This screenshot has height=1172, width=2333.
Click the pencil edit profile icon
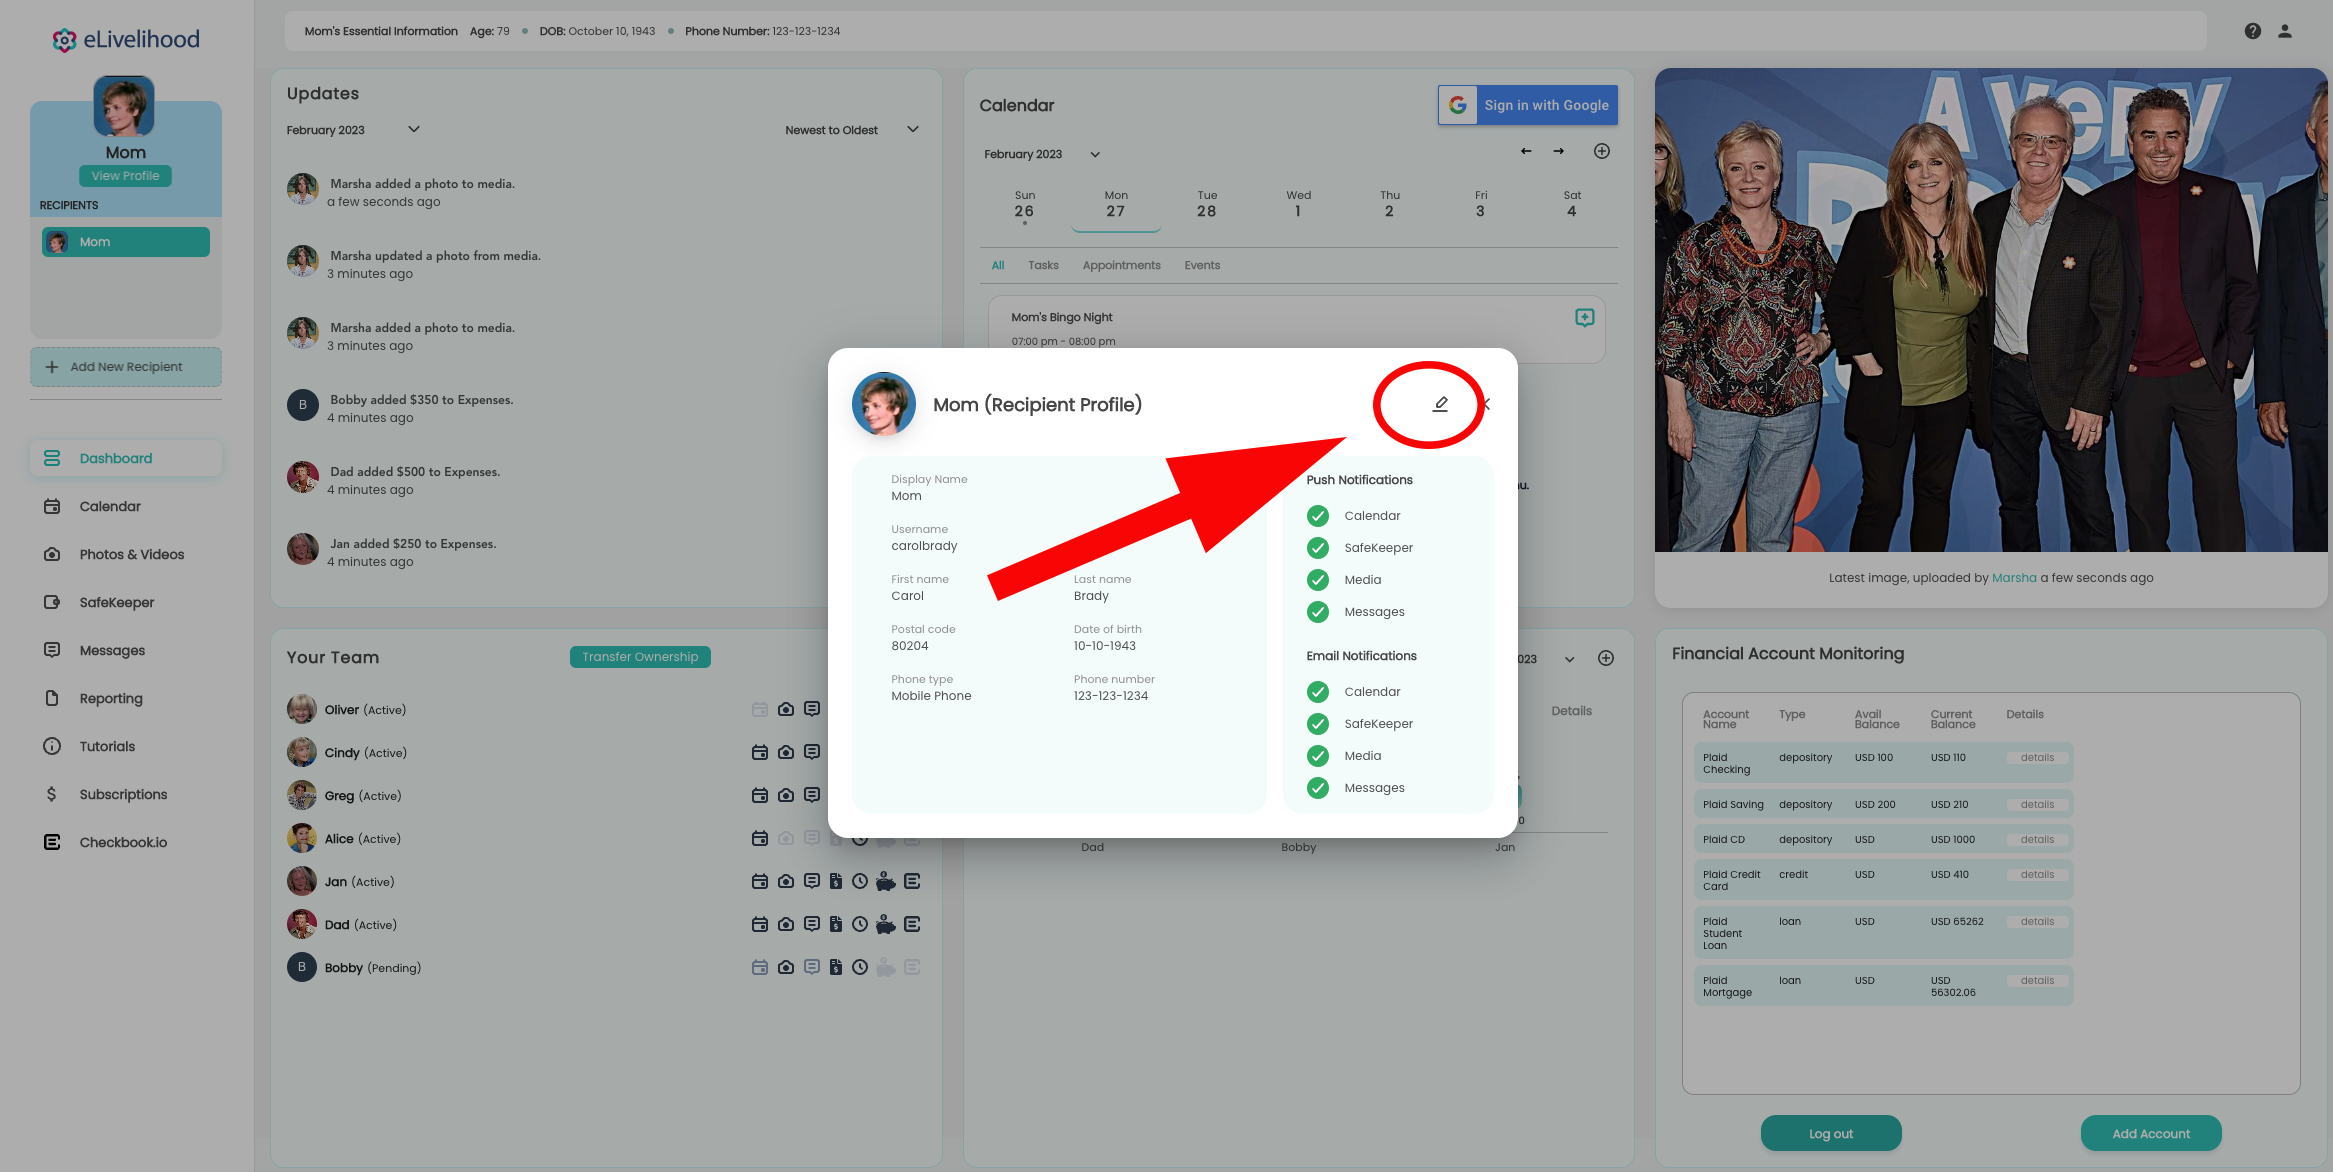tap(1440, 404)
